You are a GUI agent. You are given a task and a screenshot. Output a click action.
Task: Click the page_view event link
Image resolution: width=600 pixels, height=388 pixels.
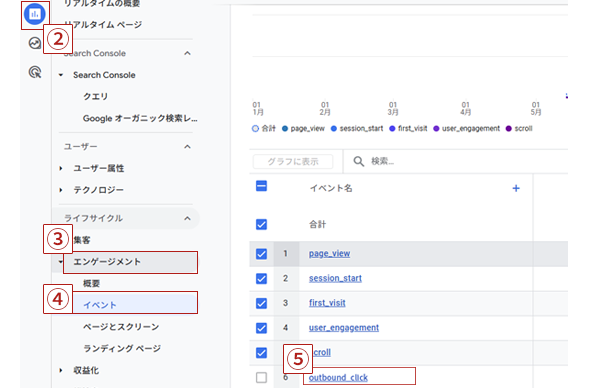(x=329, y=254)
